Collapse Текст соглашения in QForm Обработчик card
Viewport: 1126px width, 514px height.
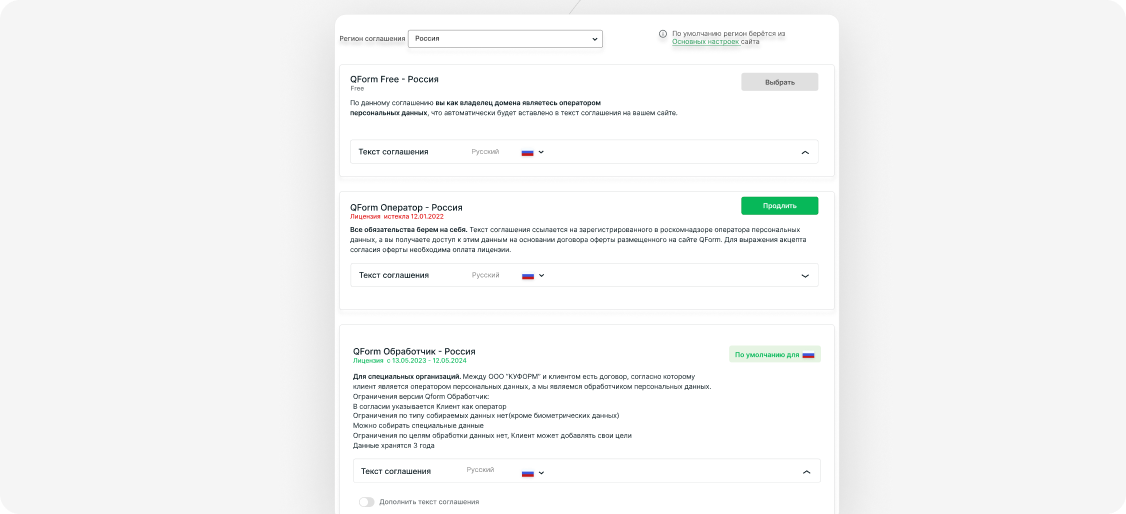[x=806, y=472]
